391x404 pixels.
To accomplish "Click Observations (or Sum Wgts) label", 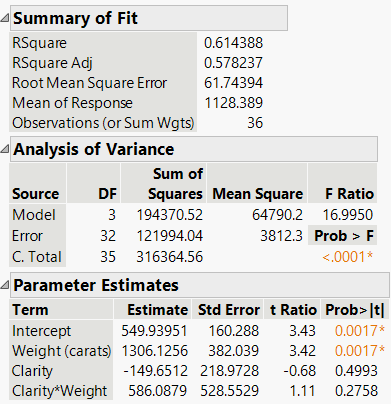I will (103, 123).
